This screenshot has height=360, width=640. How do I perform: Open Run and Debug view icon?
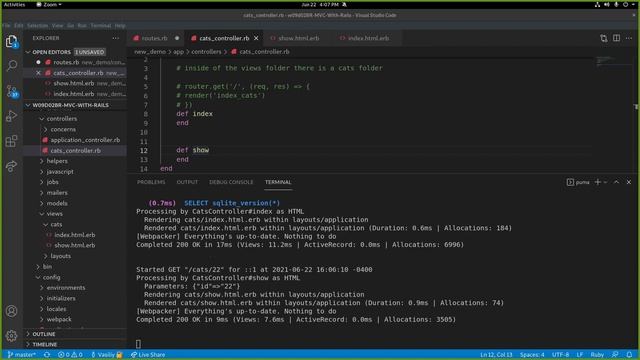click(11, 116)
